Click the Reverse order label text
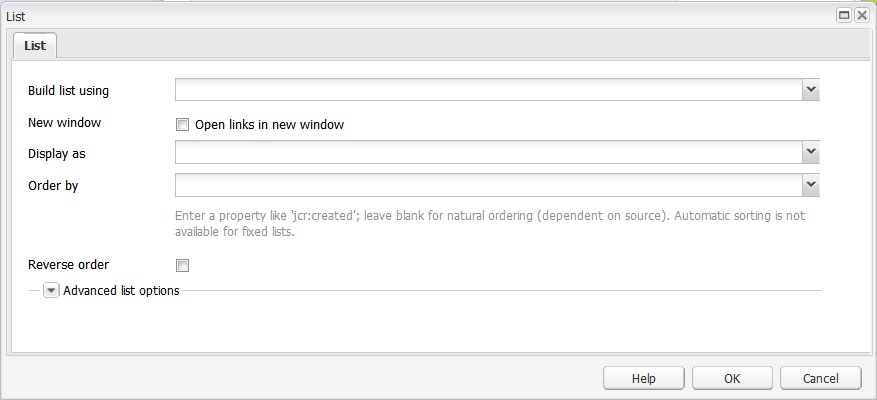Image resolution: width=877 pixels, height=400 pixels. 68,265
